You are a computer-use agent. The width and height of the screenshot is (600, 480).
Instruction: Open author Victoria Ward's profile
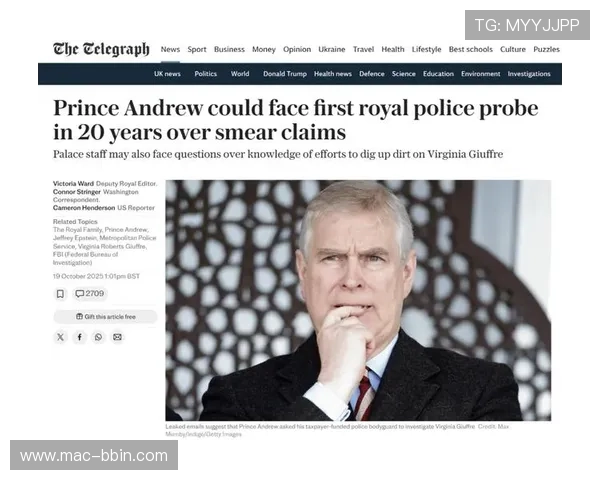[x=73, y=184]
